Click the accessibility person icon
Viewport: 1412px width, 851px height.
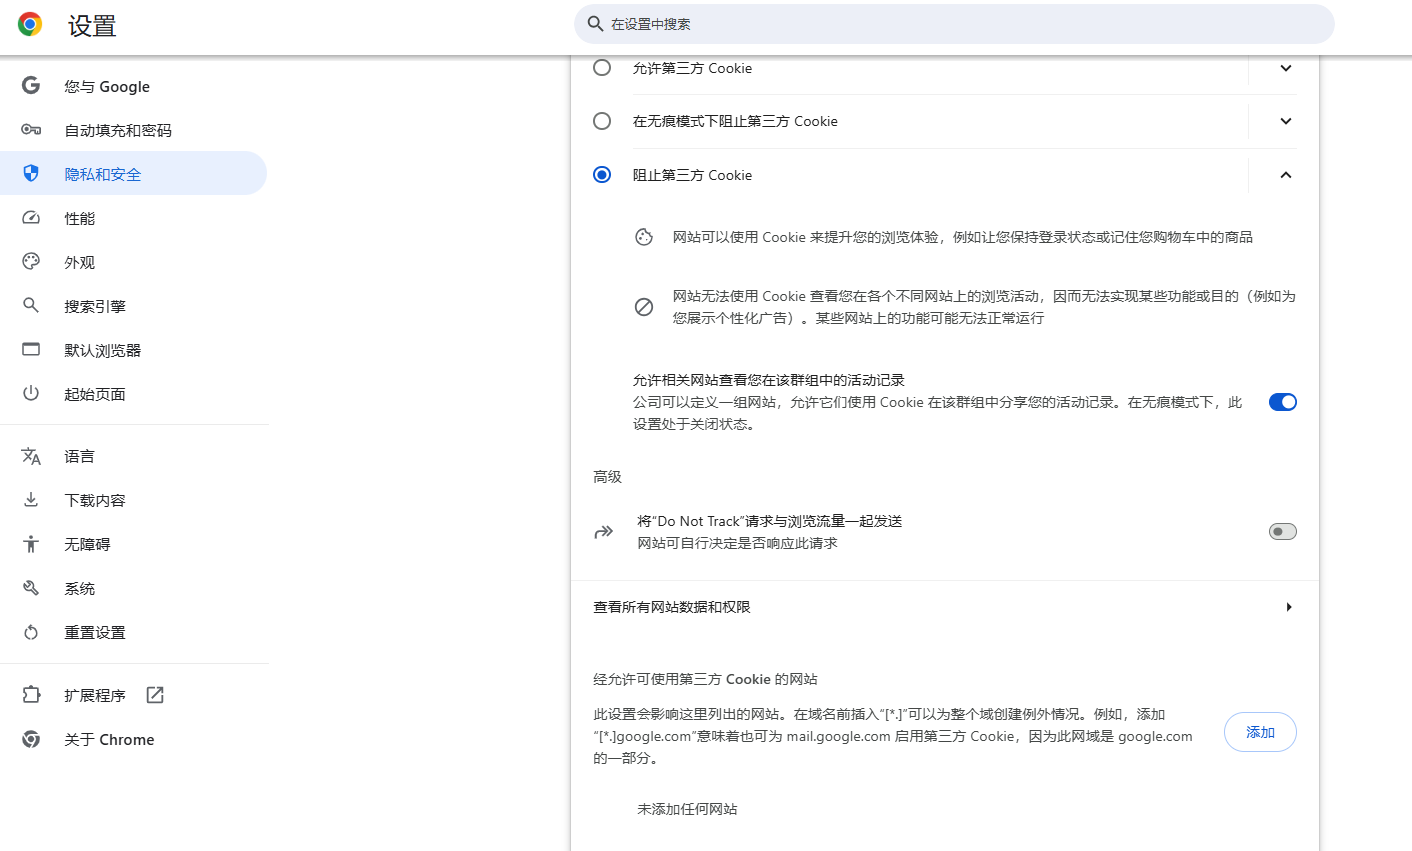pos(31,544)
